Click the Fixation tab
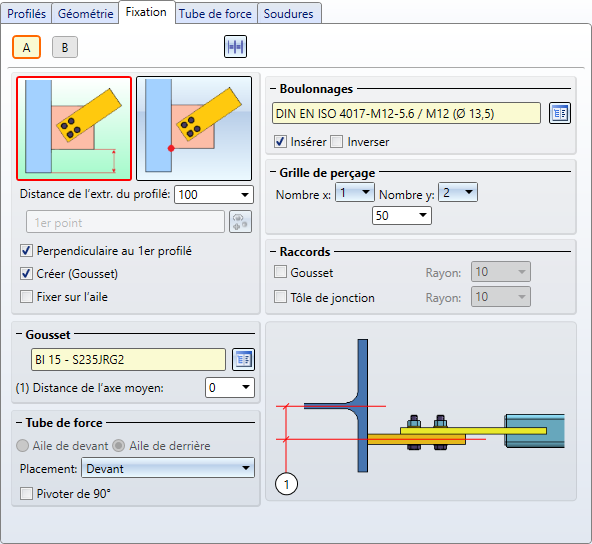The image size is (592, 544). coord(146,12)
